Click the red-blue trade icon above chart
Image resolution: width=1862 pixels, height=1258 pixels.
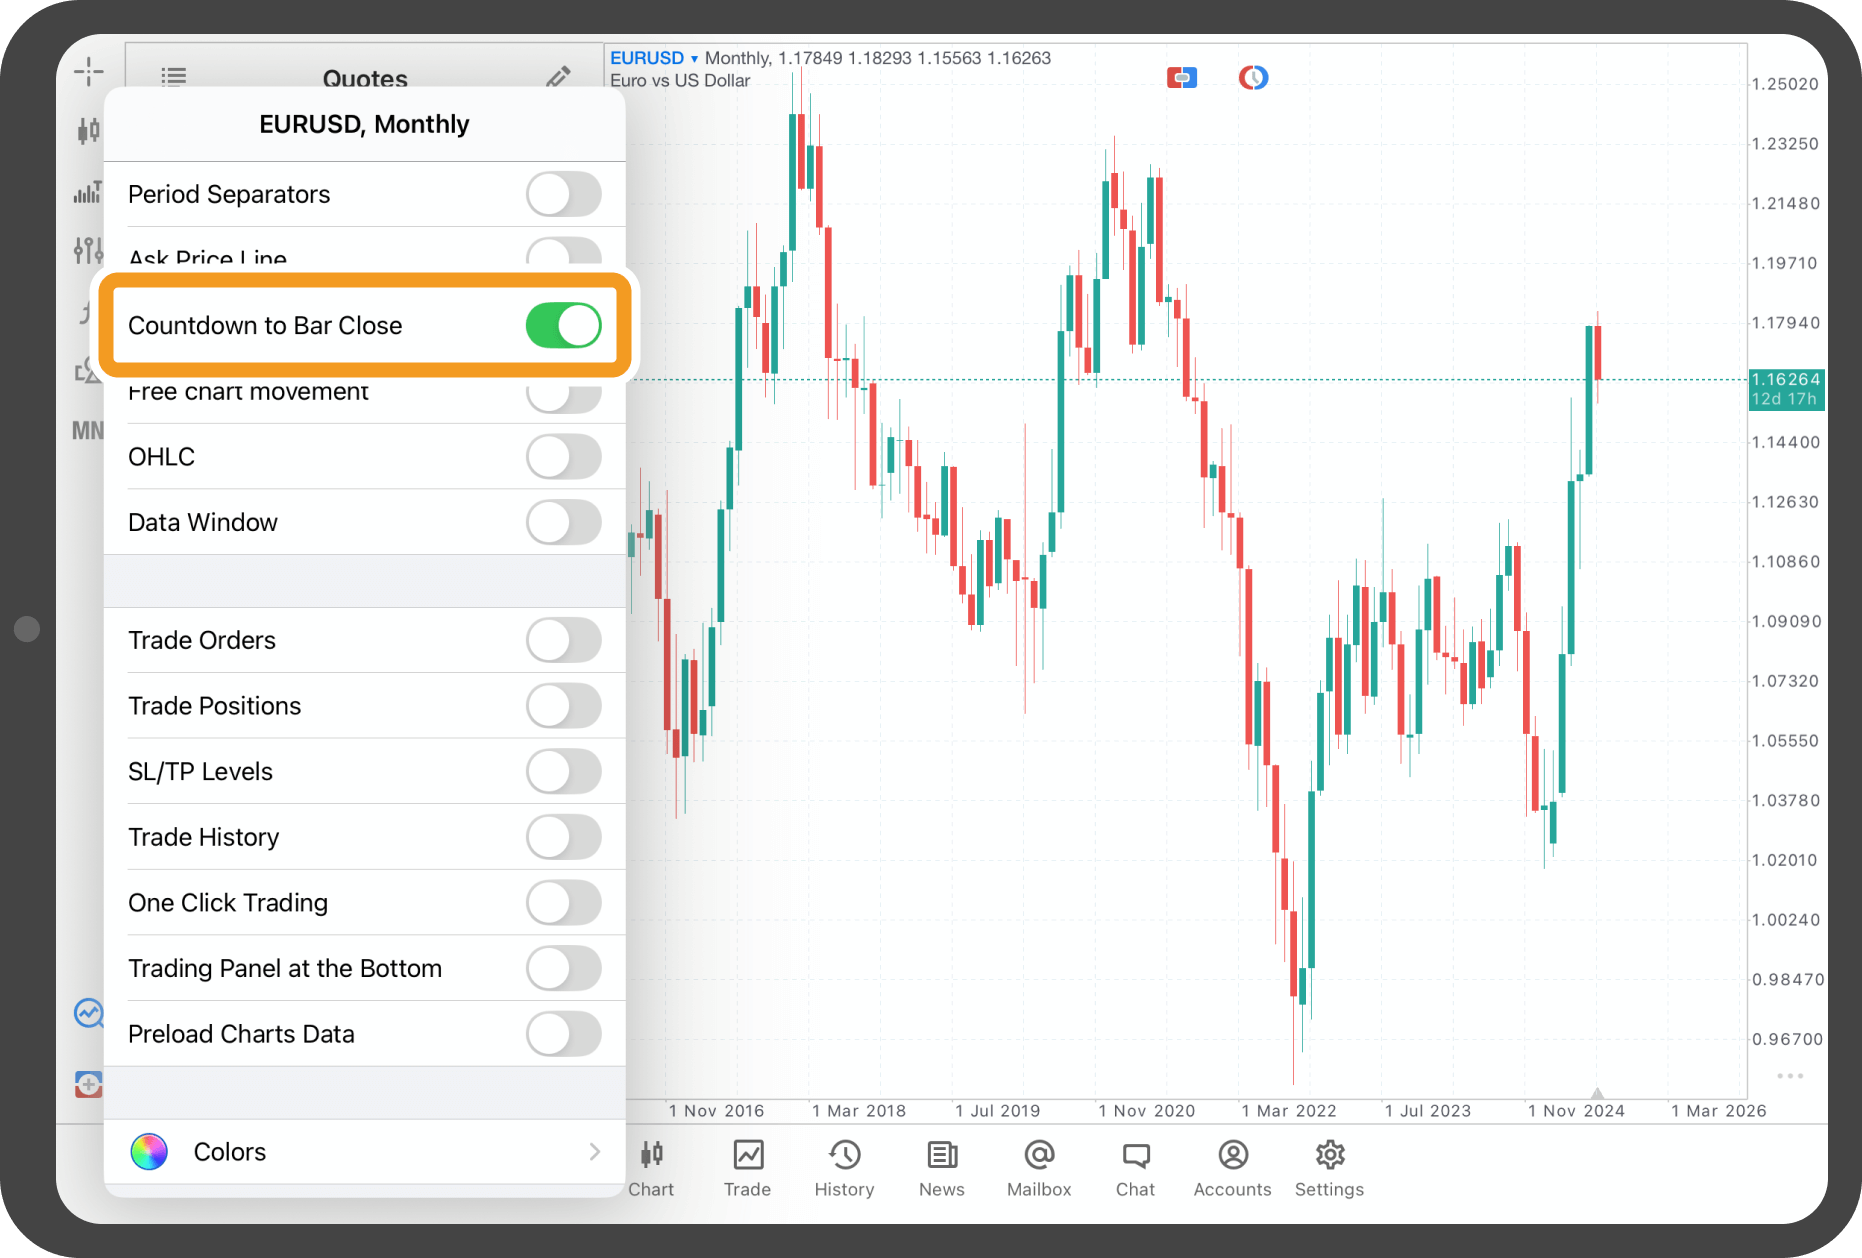pyautogui.click(x=1181, y=78)
